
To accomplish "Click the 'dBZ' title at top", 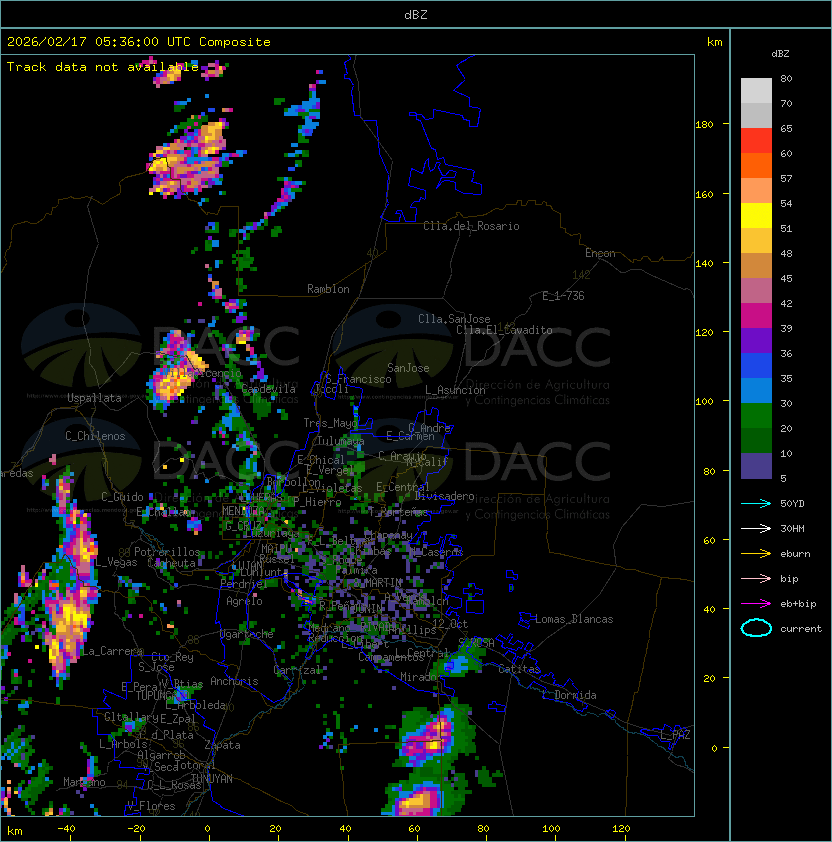I will click(x=416, y=14).
